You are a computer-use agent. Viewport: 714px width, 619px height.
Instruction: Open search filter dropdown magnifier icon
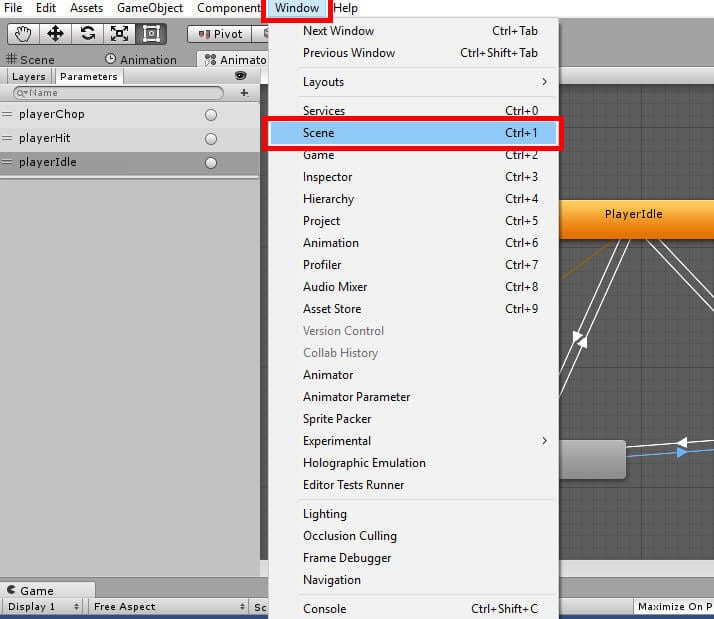pos(22,93)
